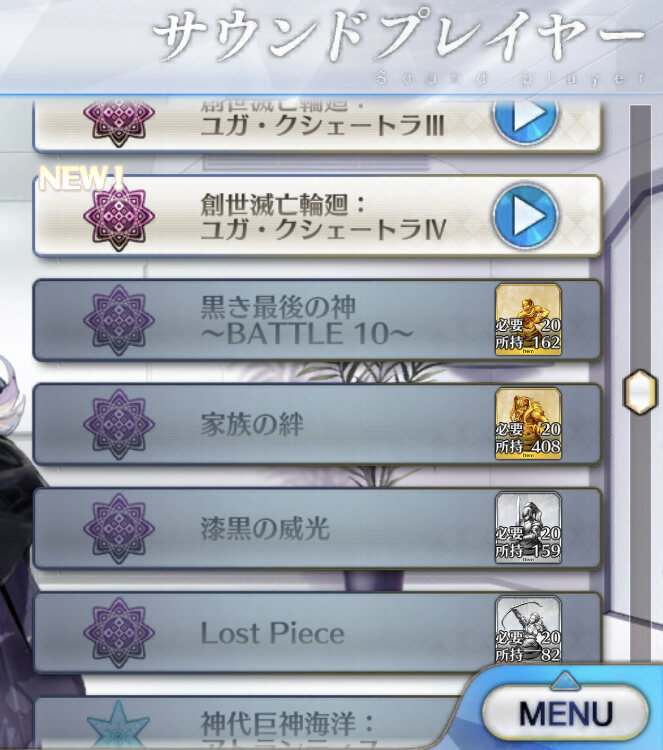The width and height of the screenshot is (663, 750).
Task: Select locked track 家族の絆
Action: pos(317,424)
